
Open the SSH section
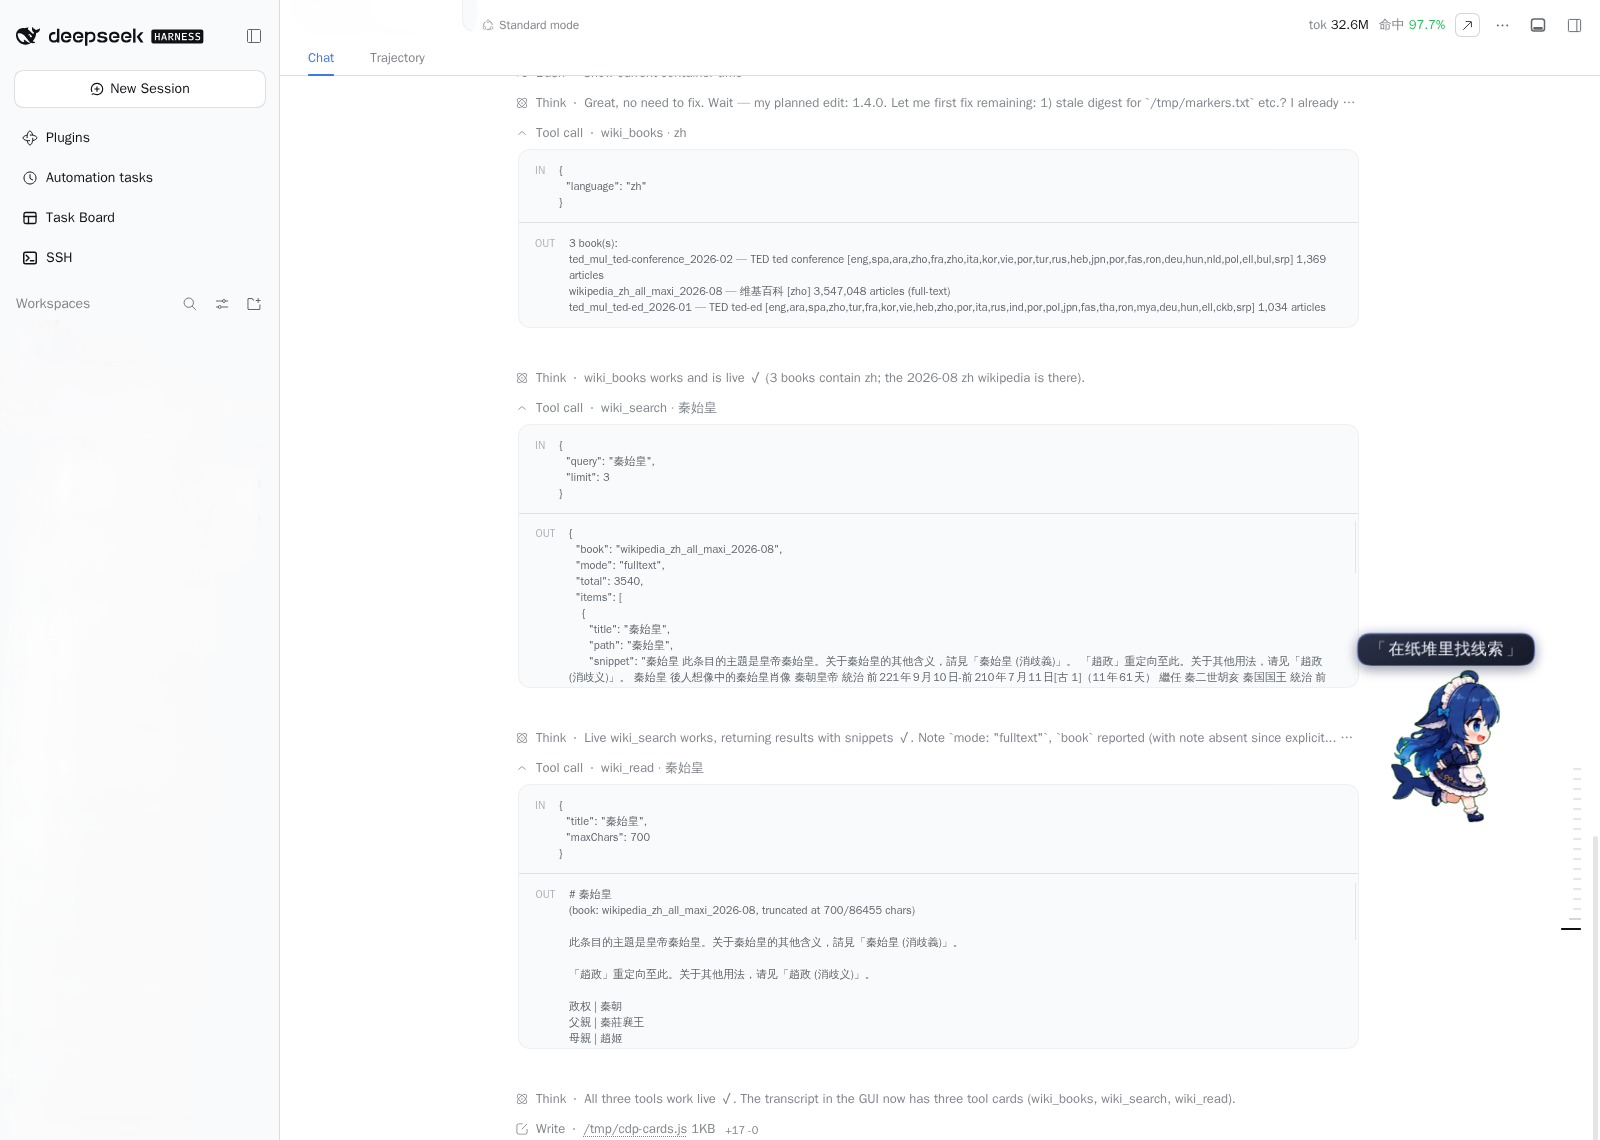coord(140,258)
